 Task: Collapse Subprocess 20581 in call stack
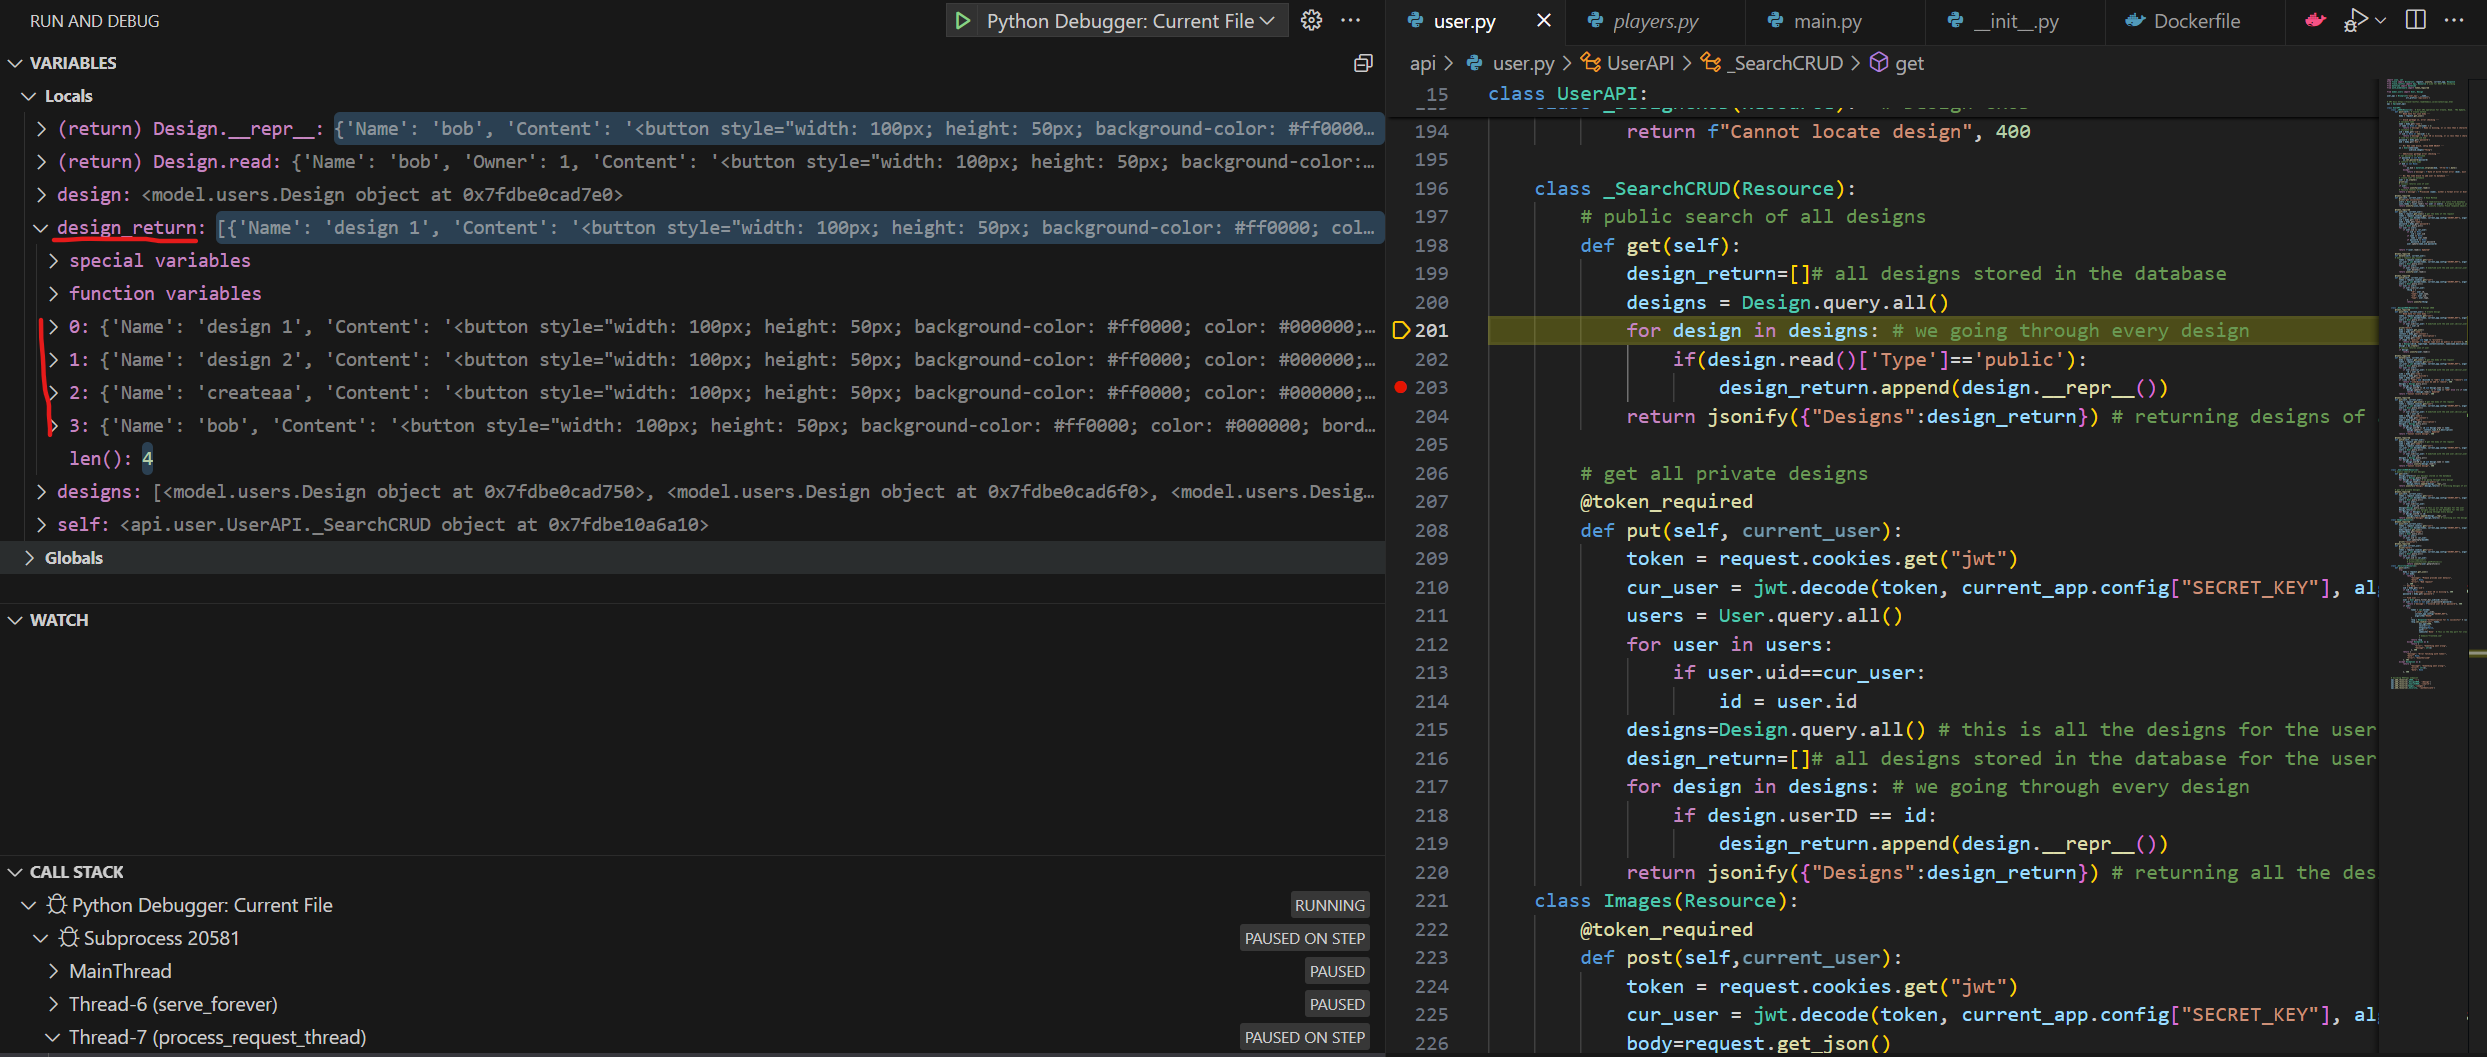(41, 938)
